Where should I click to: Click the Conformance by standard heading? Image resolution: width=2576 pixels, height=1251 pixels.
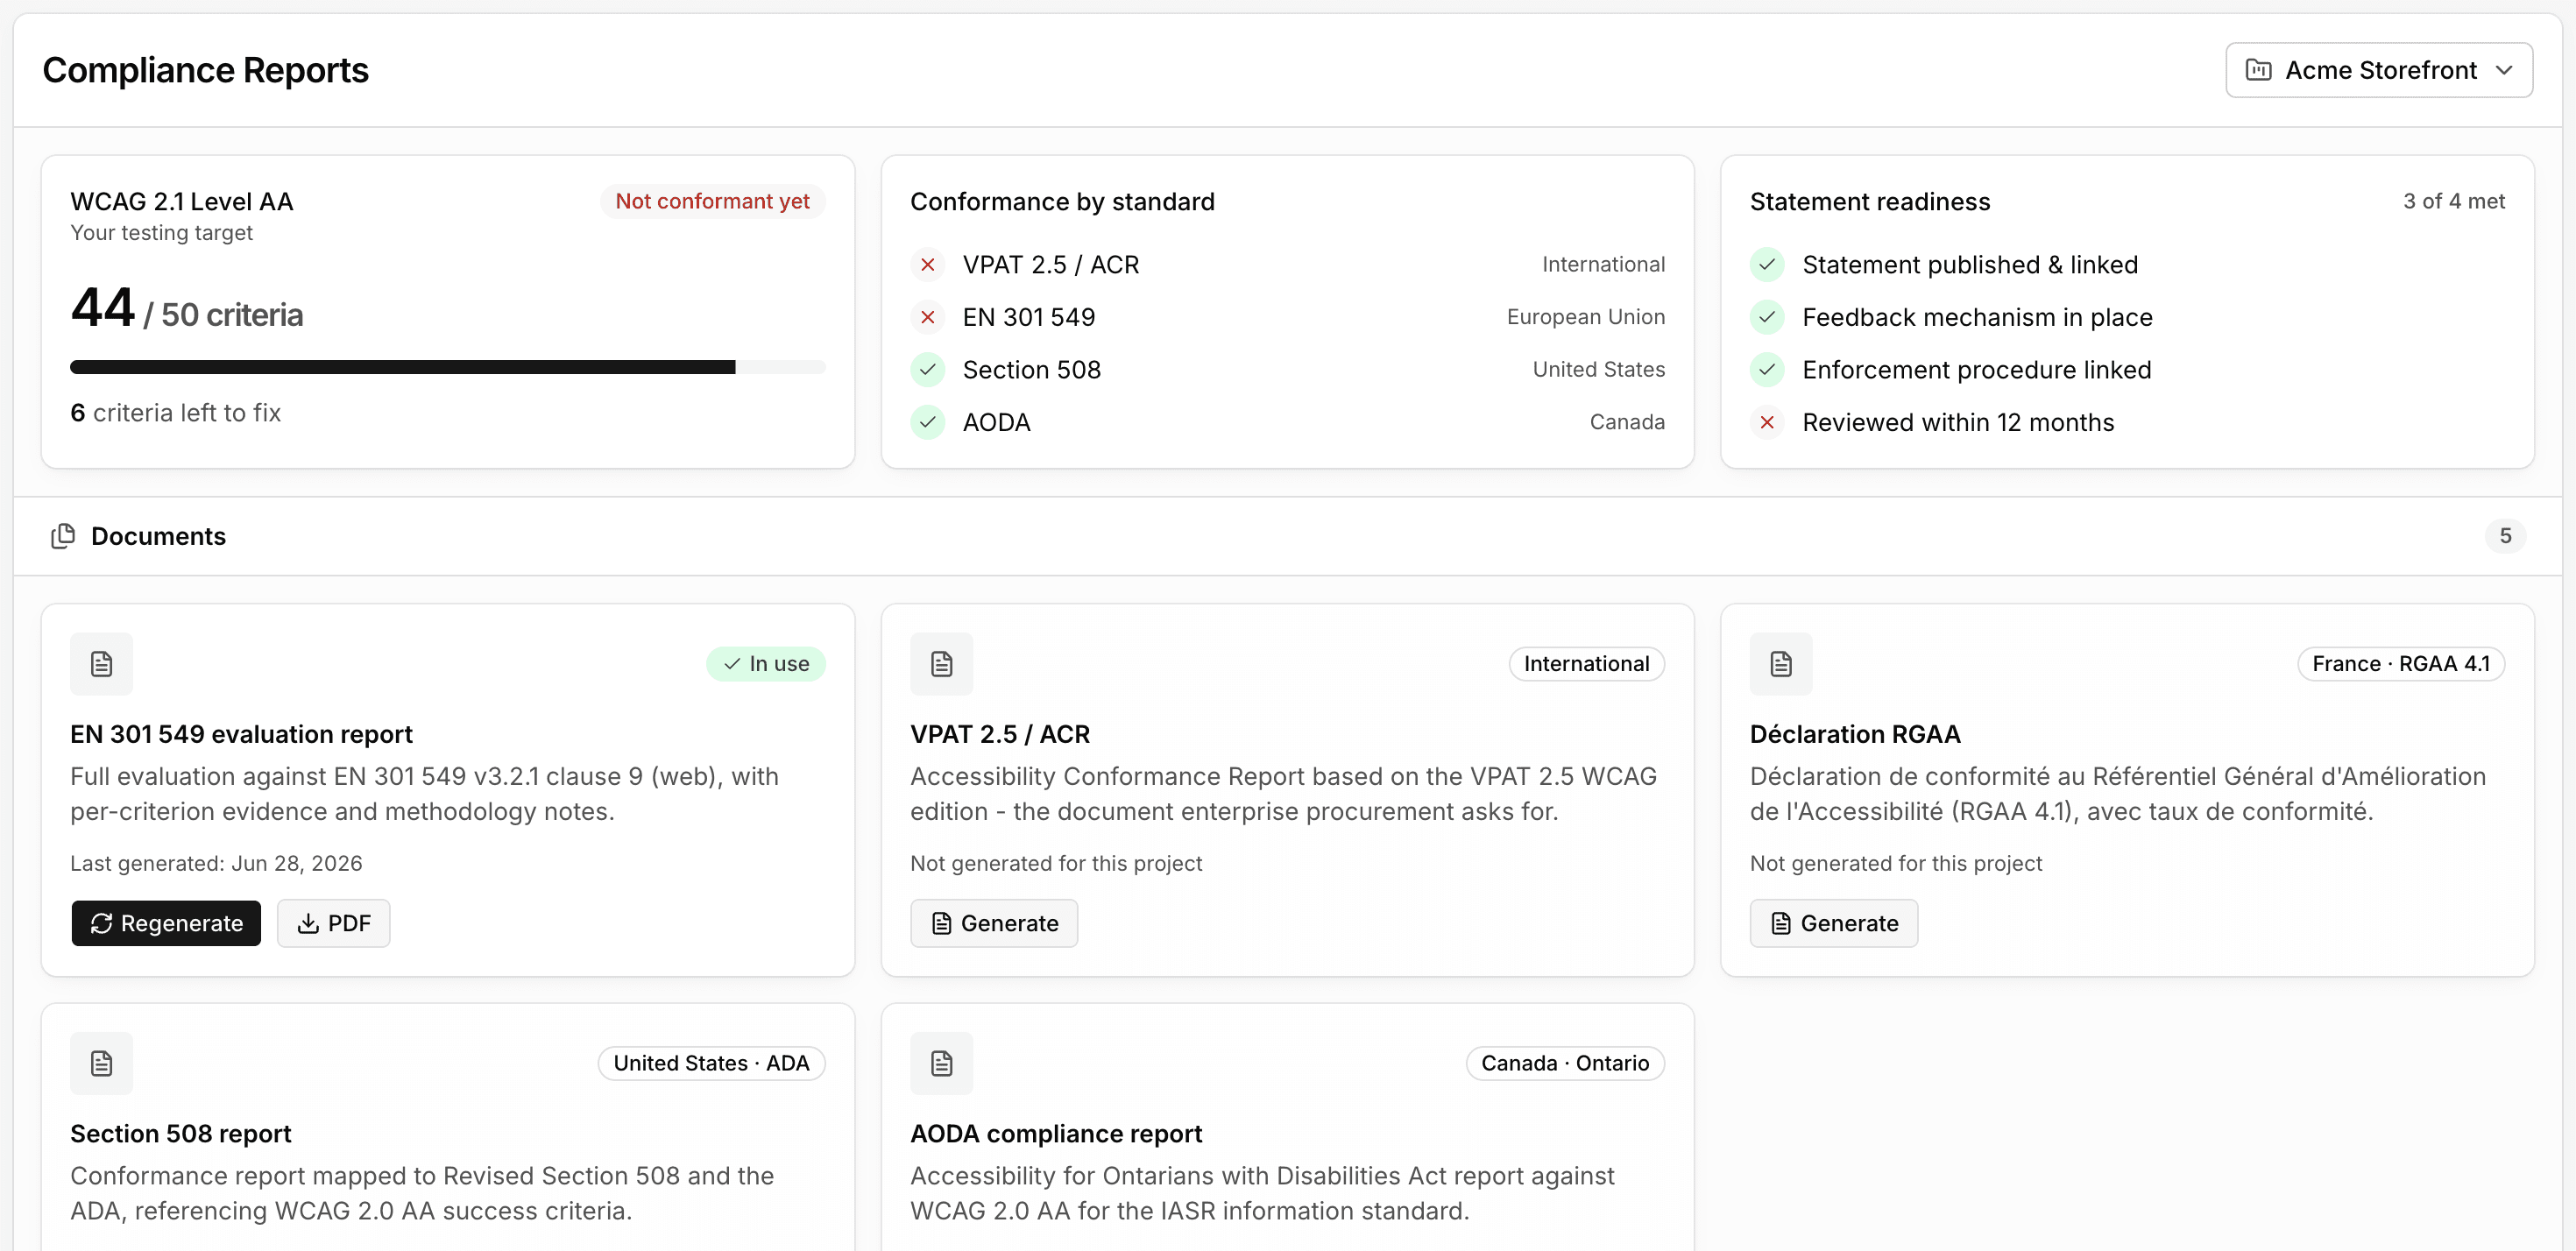coord(1062,201)
